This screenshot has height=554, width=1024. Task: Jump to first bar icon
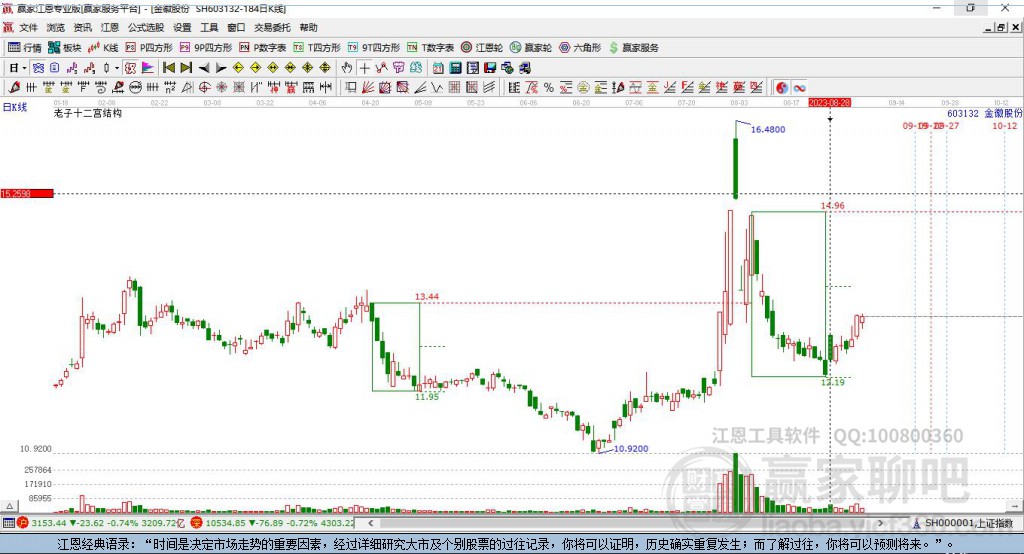tap(168, 68)
